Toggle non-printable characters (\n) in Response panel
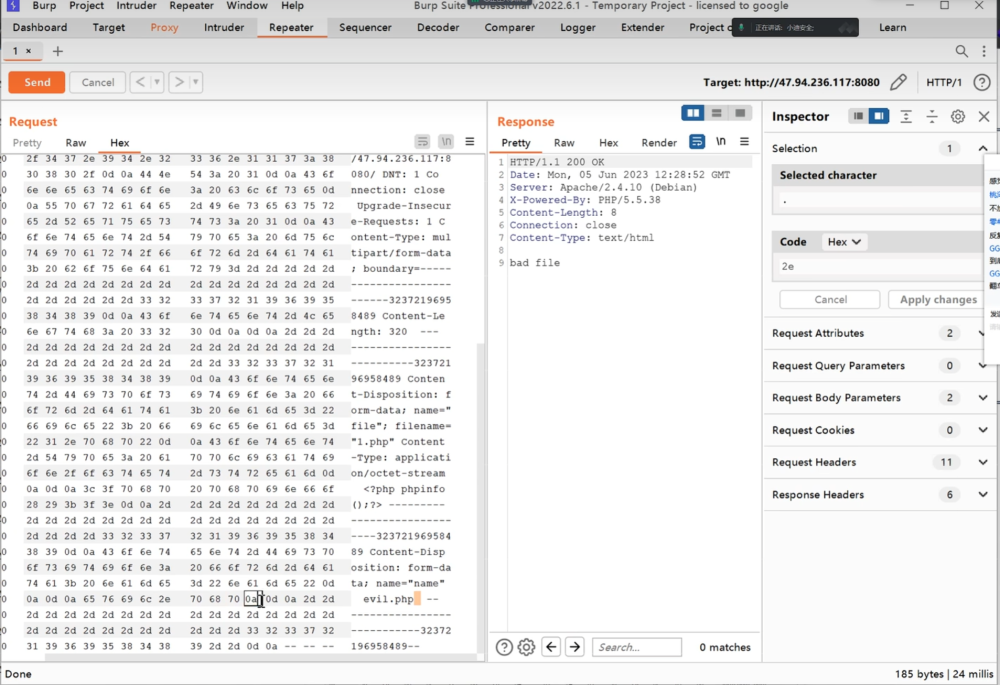This screenshot has height=685, width=1000. tap(721, 142)
